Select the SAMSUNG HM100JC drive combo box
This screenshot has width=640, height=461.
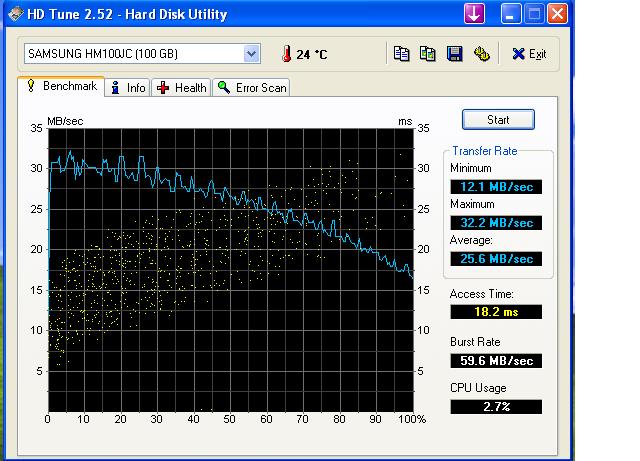pyautogui.click(x=142, y=53)
